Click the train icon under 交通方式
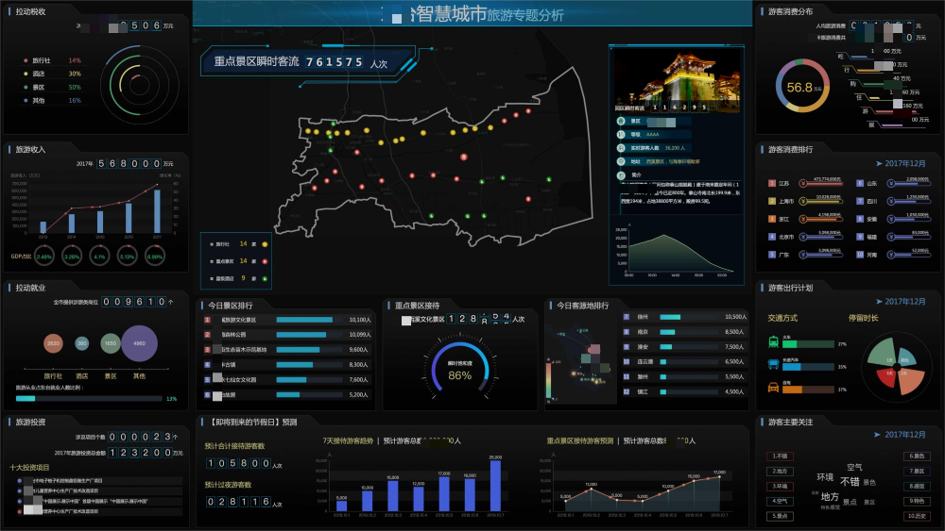The image size is (945, 531). tap(774, 342)
